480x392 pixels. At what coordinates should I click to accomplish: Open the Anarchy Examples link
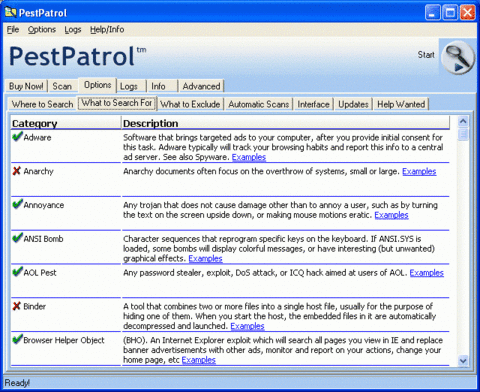[419, 171]
